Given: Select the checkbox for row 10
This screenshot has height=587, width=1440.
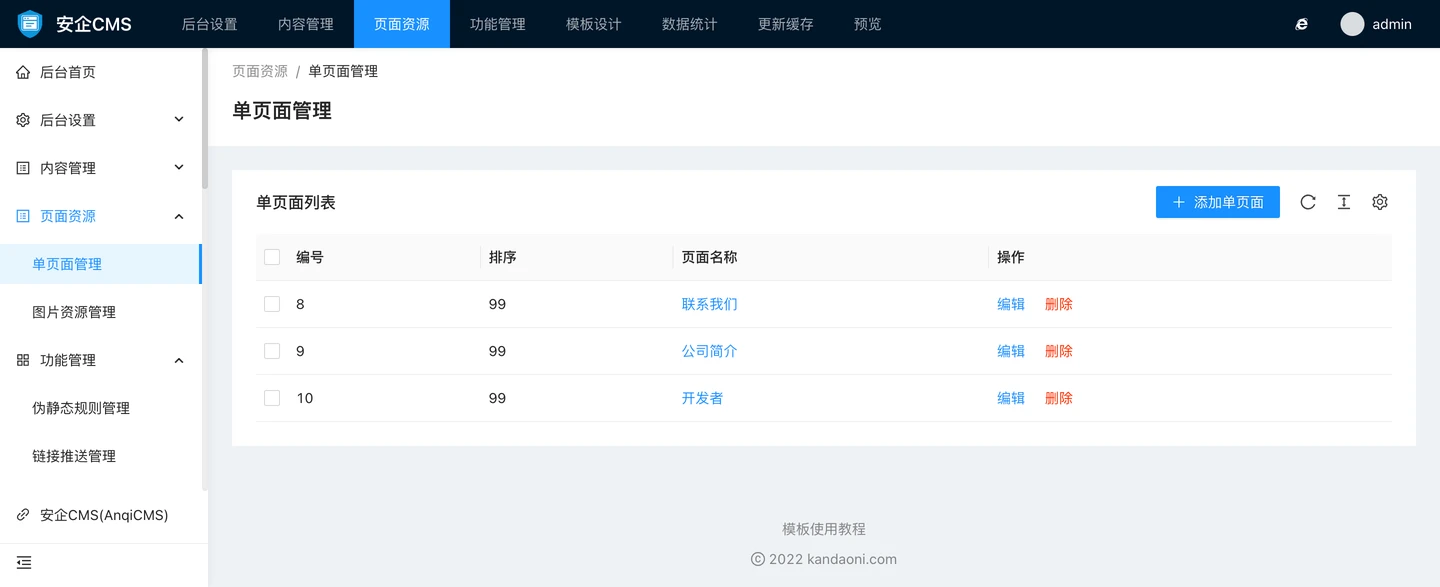Looking at the screenshot, I should click(x=272, y=398).
